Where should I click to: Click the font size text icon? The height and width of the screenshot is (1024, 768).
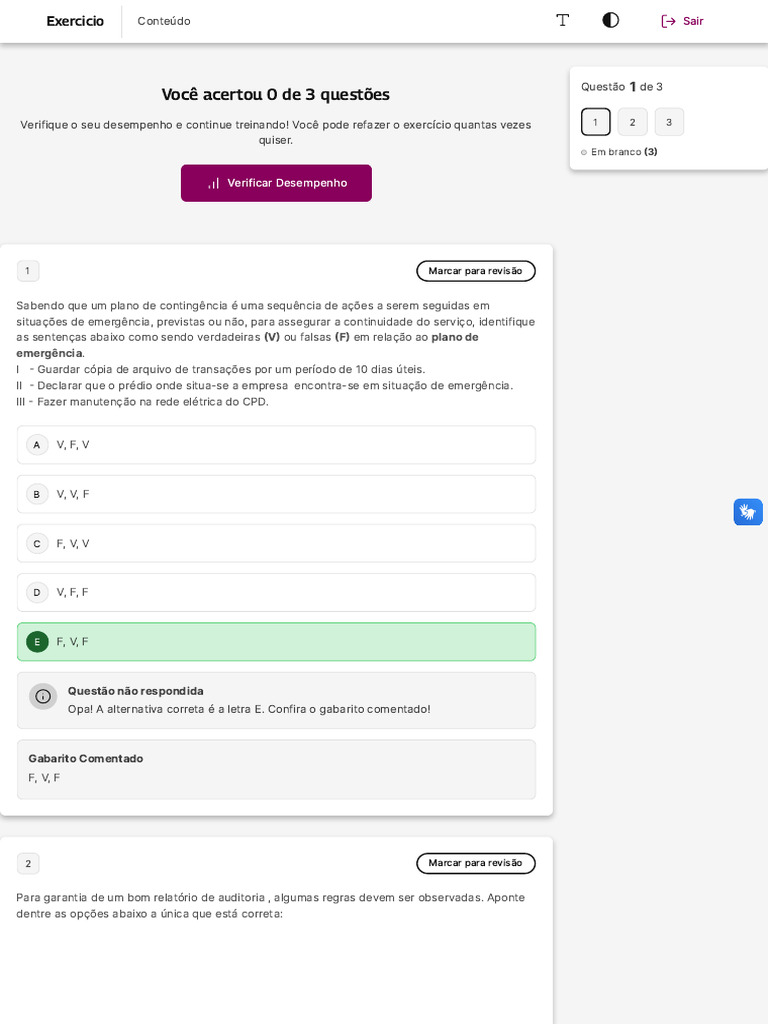coord(562,20)
